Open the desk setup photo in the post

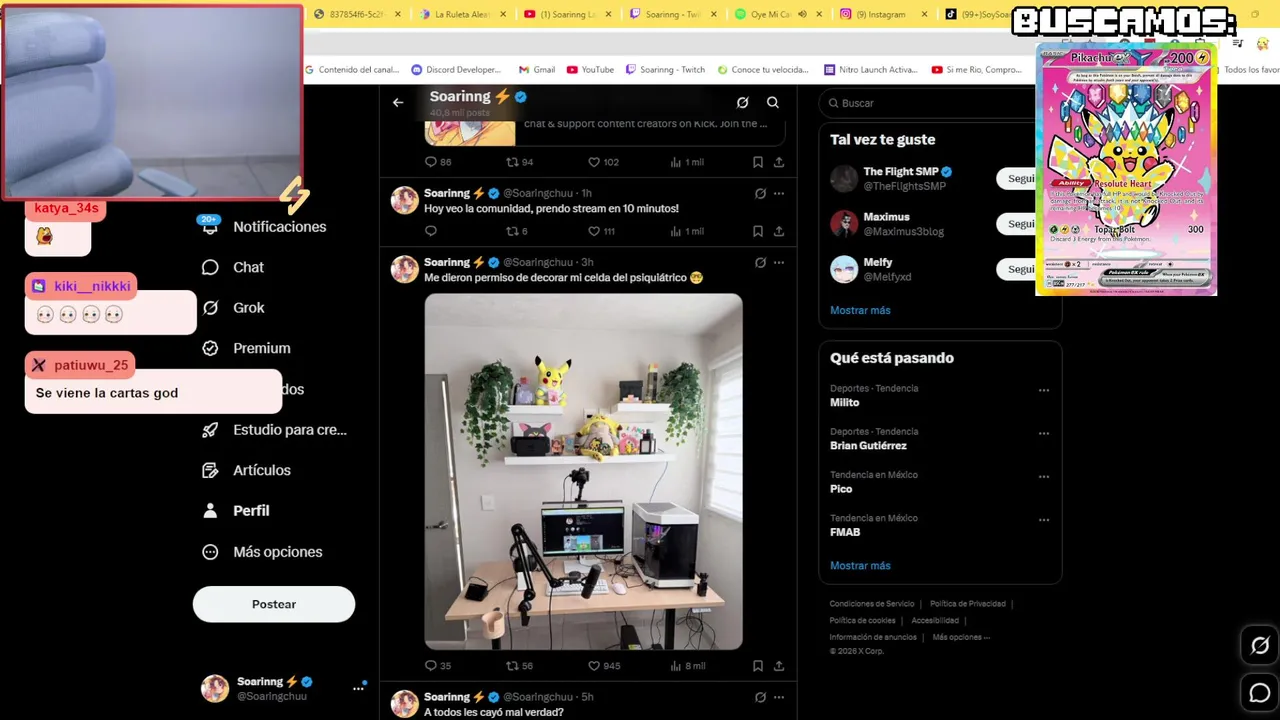click(583, 471)
